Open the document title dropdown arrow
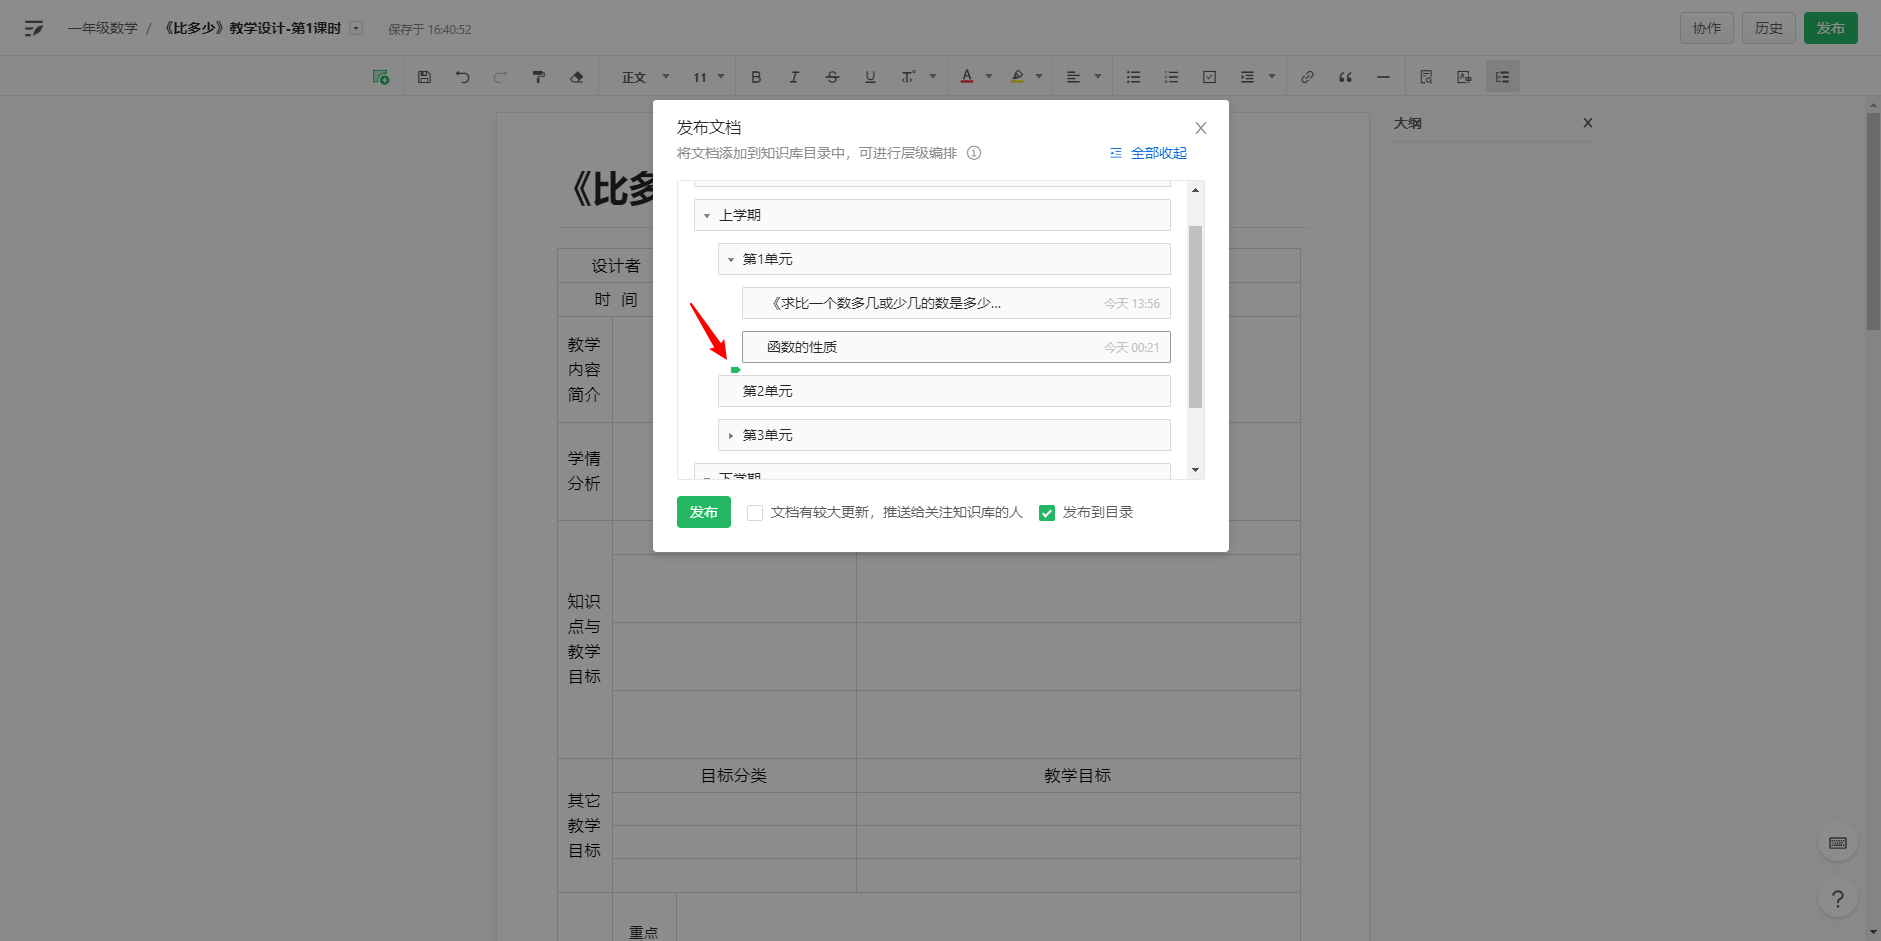 356,28
